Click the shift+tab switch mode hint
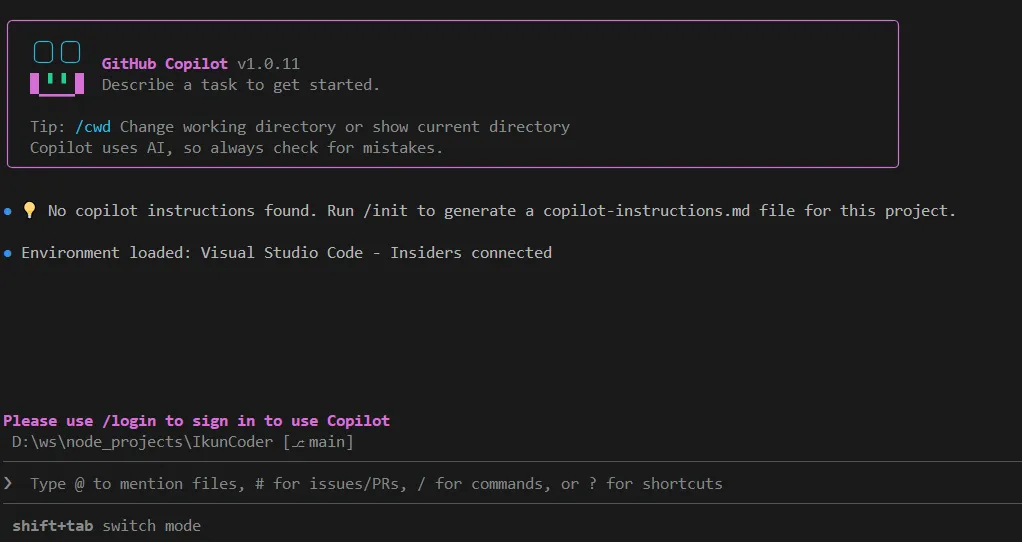The height and width of the screenshot is (542, 1022). click(106, 526)
